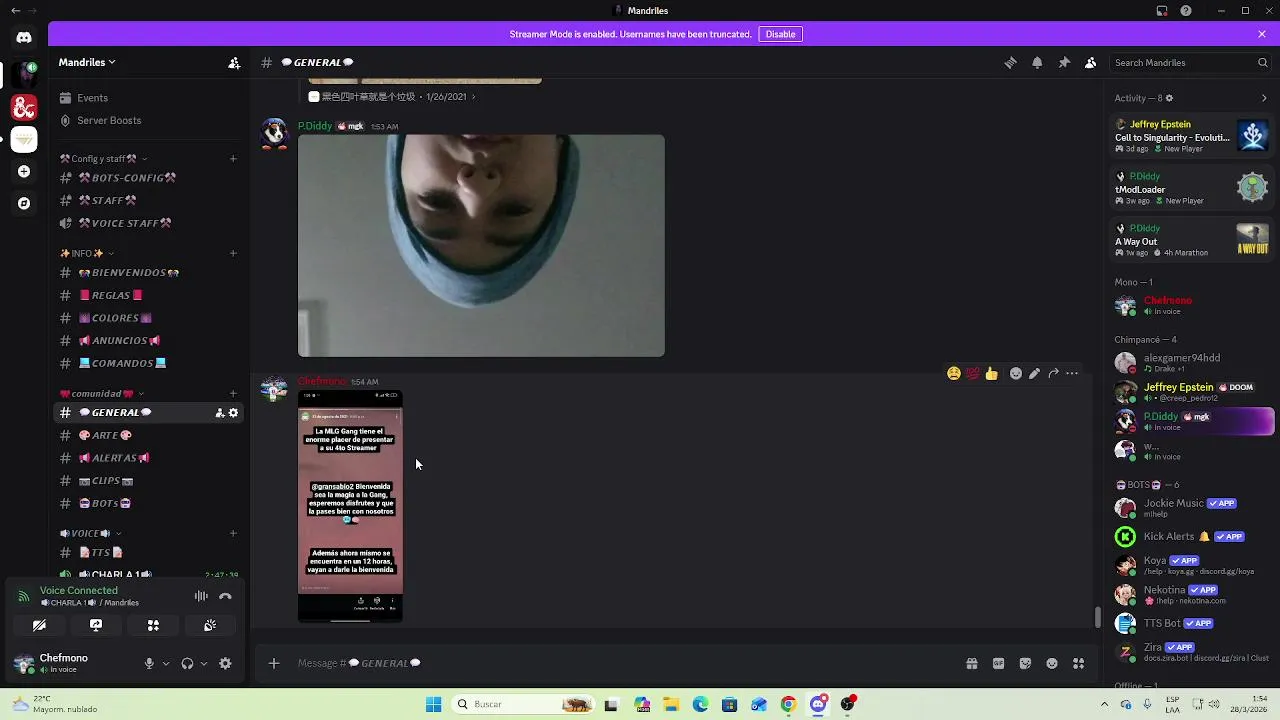Open Activity settings gear icon

click(x=1169, y=98)
